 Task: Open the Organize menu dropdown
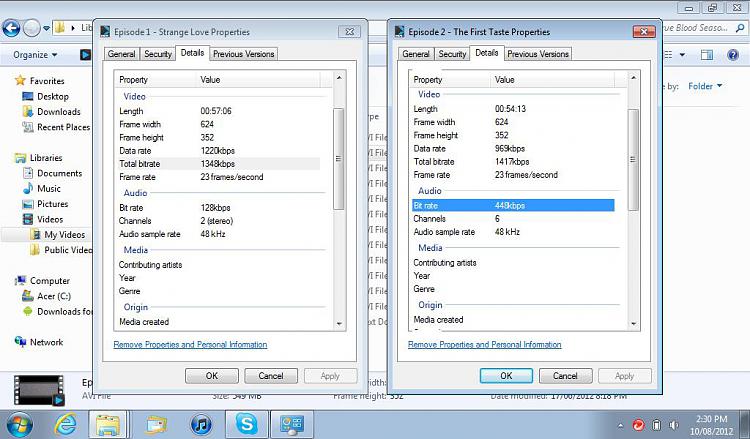35,55
